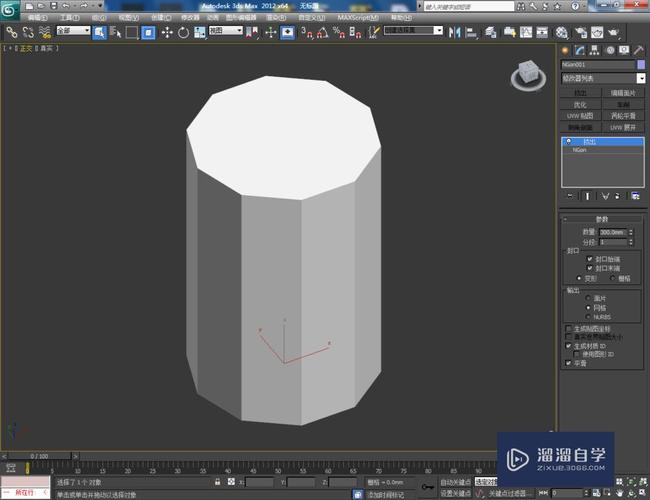650x500 pixels.
Task: Toggle Window/Crossing selection mode
Action: (148, 32)
